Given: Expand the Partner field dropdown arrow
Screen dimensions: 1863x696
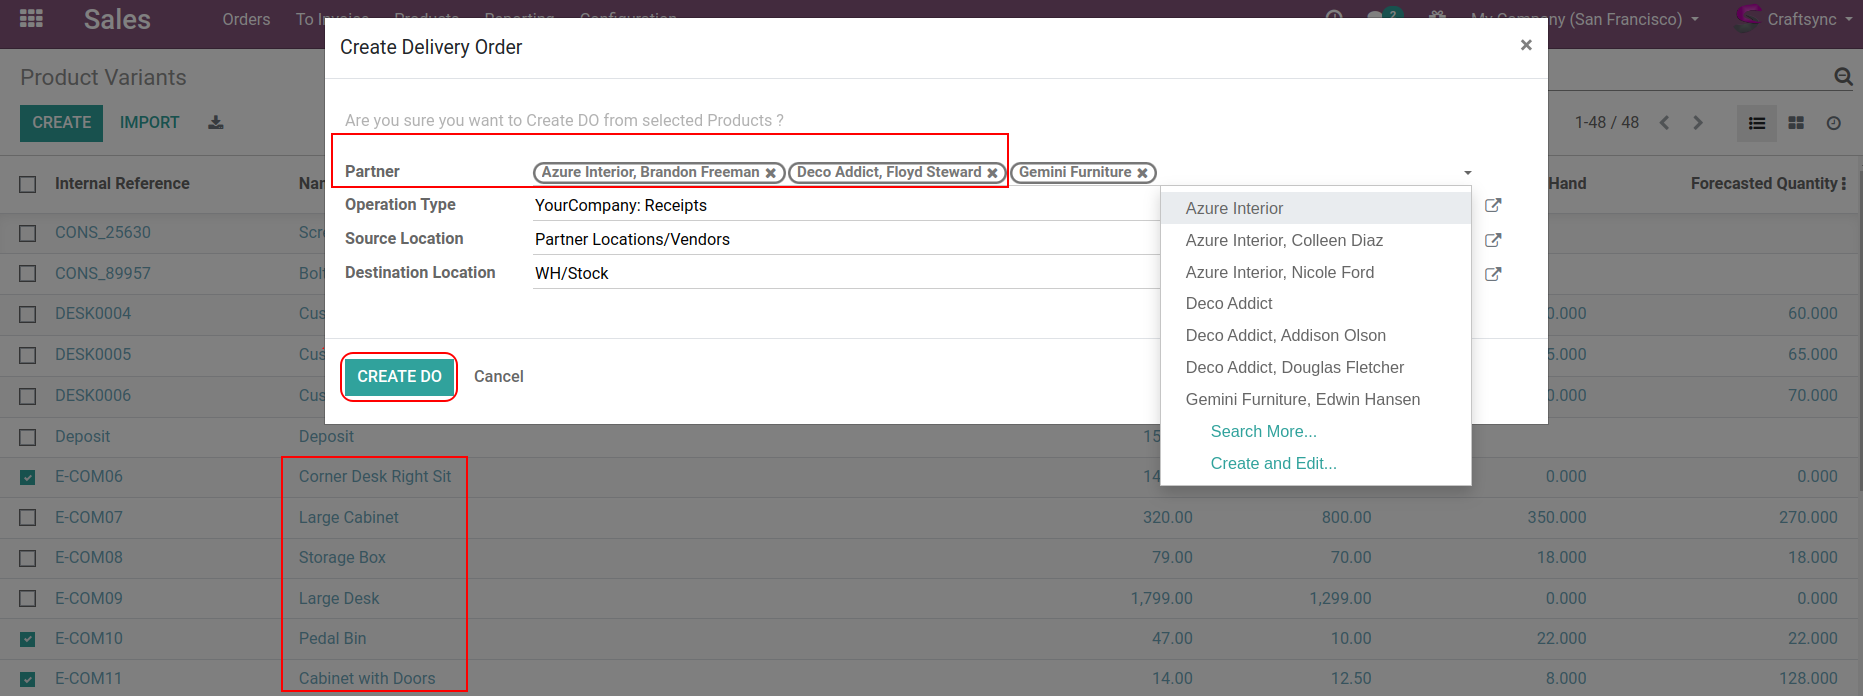Looking at the screenshot, I should coord(1467,173).
